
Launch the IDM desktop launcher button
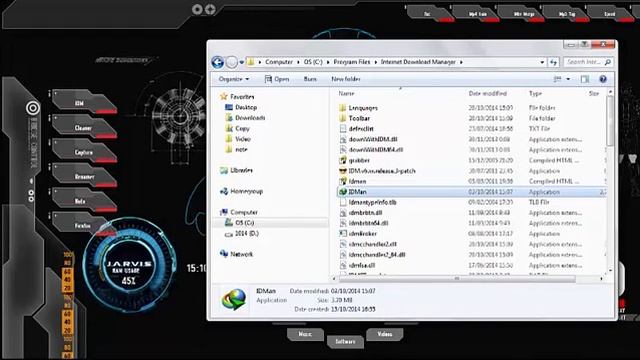pyautogui.click(x=84, y=102)
